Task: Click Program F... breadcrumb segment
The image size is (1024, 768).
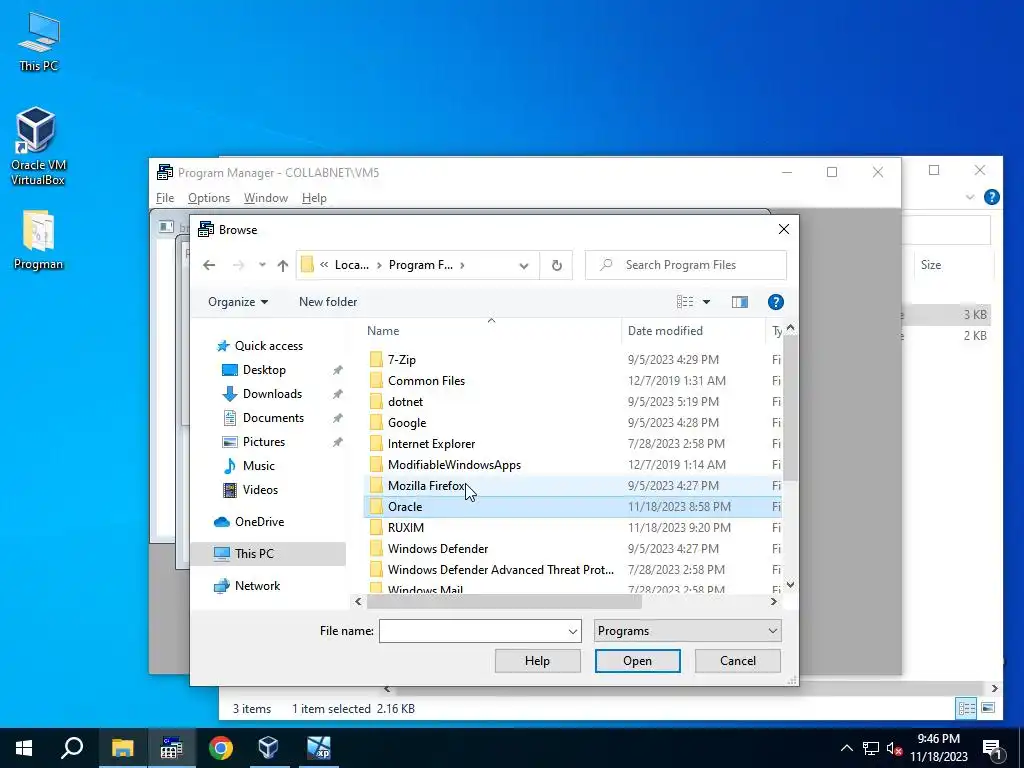Action: [x=421, y=265]
